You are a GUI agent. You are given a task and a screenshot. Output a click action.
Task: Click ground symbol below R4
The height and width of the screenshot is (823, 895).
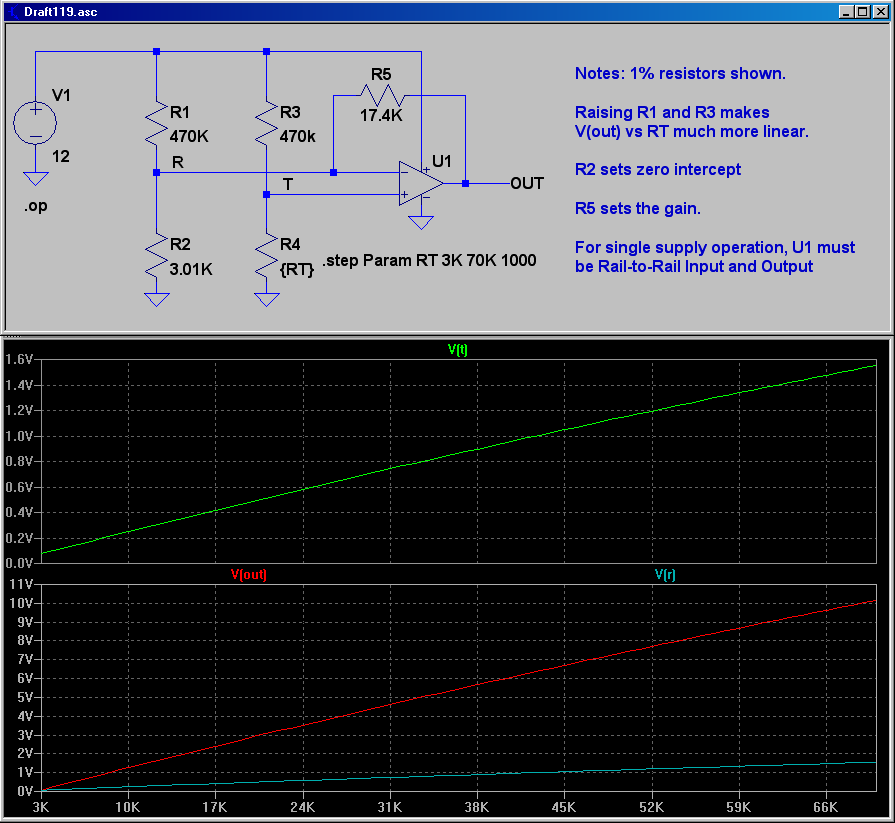266,300
